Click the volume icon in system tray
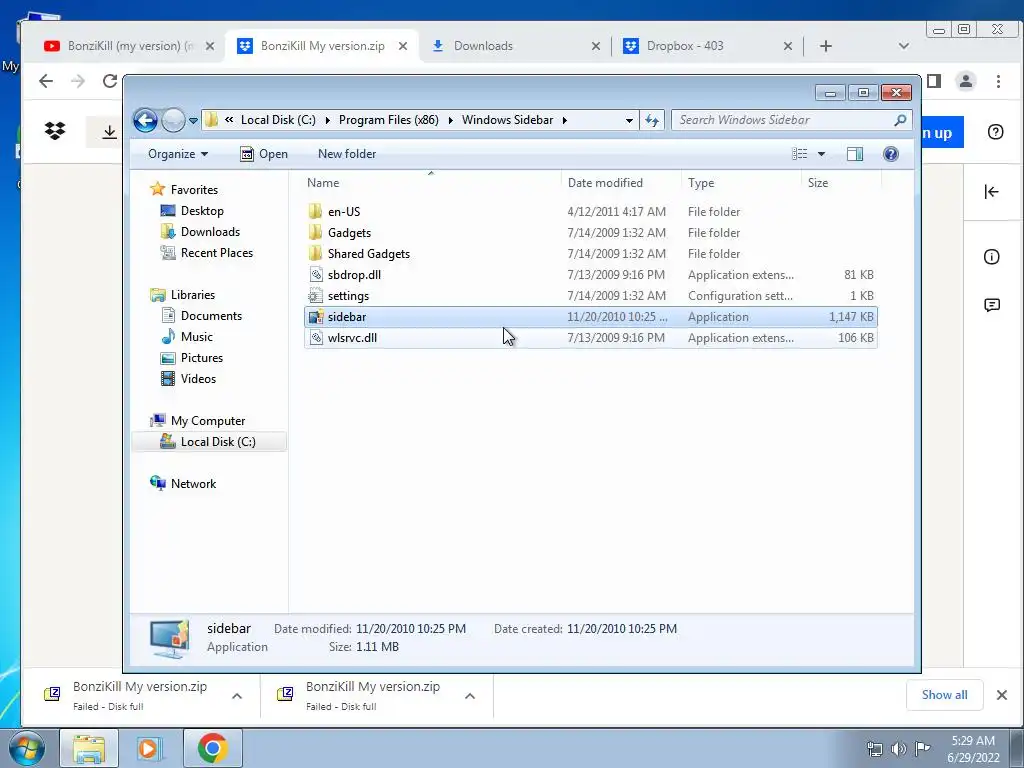The image size is (1024, 768). click(899, 748)
